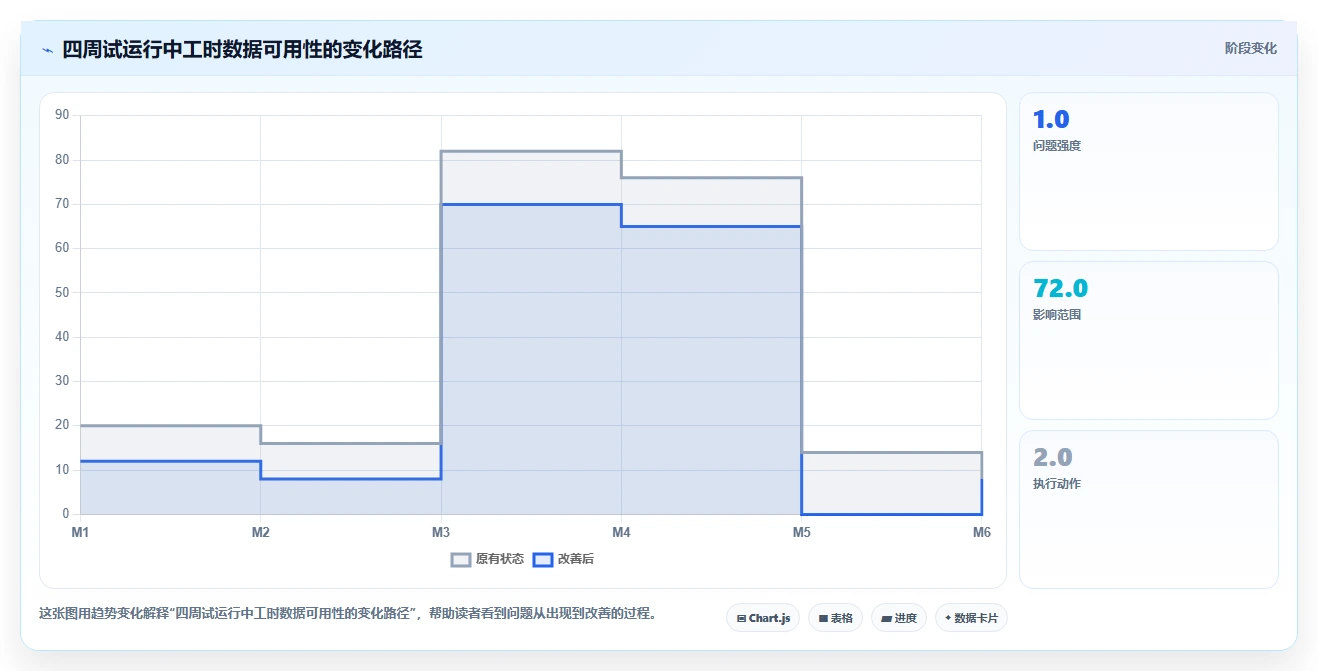Click the chart description sentence below the chart

347,613
